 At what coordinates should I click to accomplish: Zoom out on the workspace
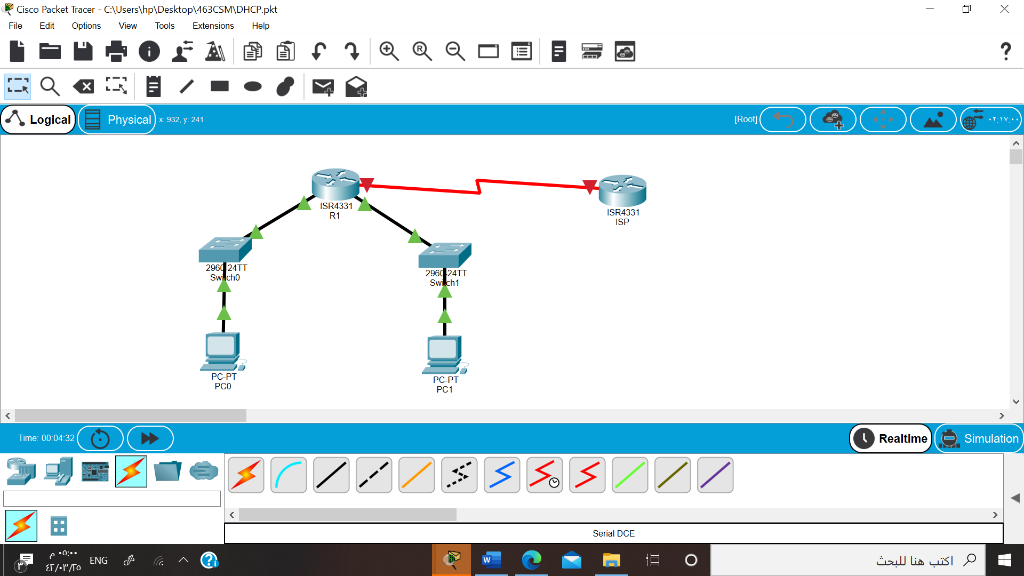(x=455, y=51)
